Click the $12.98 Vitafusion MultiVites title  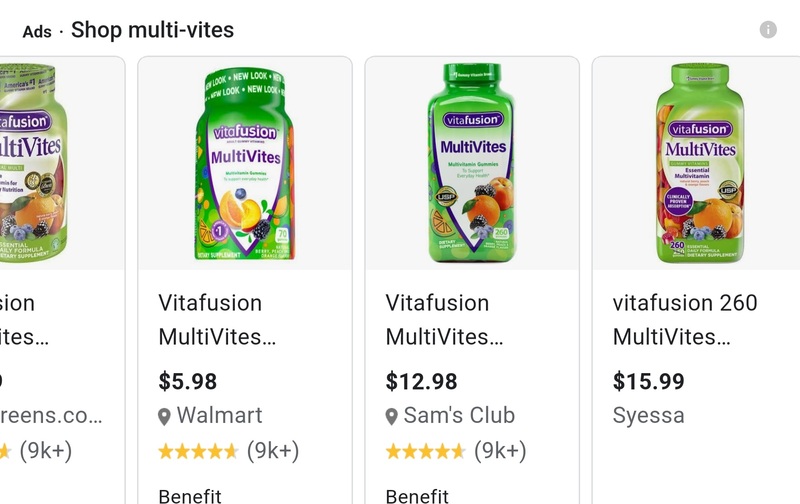click(x=444, y=320)
